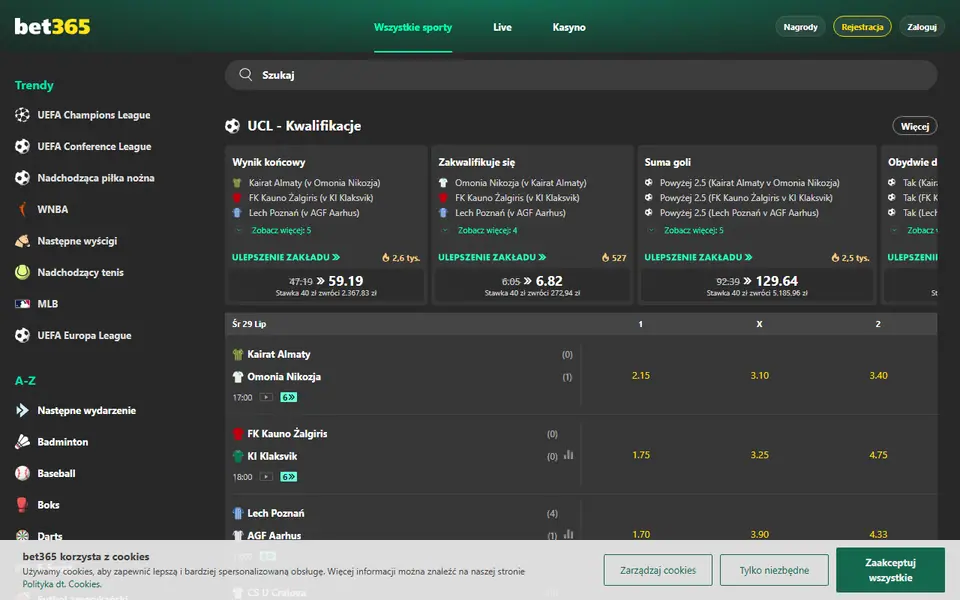Accept all cookies with Zaakceptuj wszystkie
The image size is (960, 600).
[890, 570]
